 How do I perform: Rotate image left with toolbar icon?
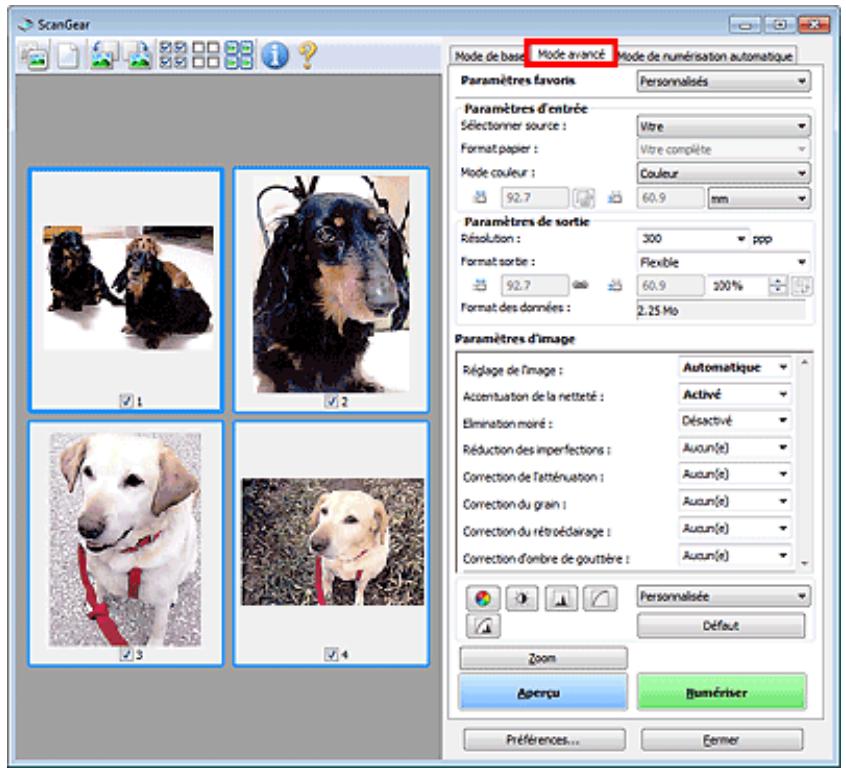104,56
